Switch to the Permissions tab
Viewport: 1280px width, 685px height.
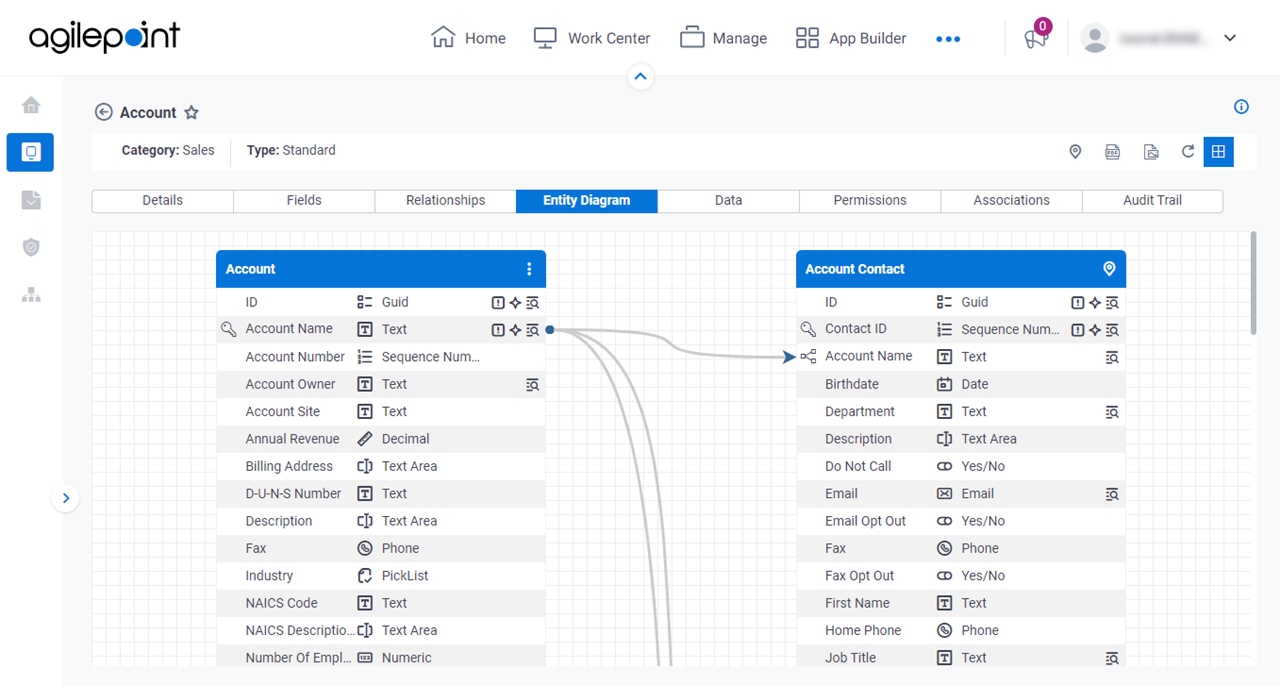[x=870, y=200]
